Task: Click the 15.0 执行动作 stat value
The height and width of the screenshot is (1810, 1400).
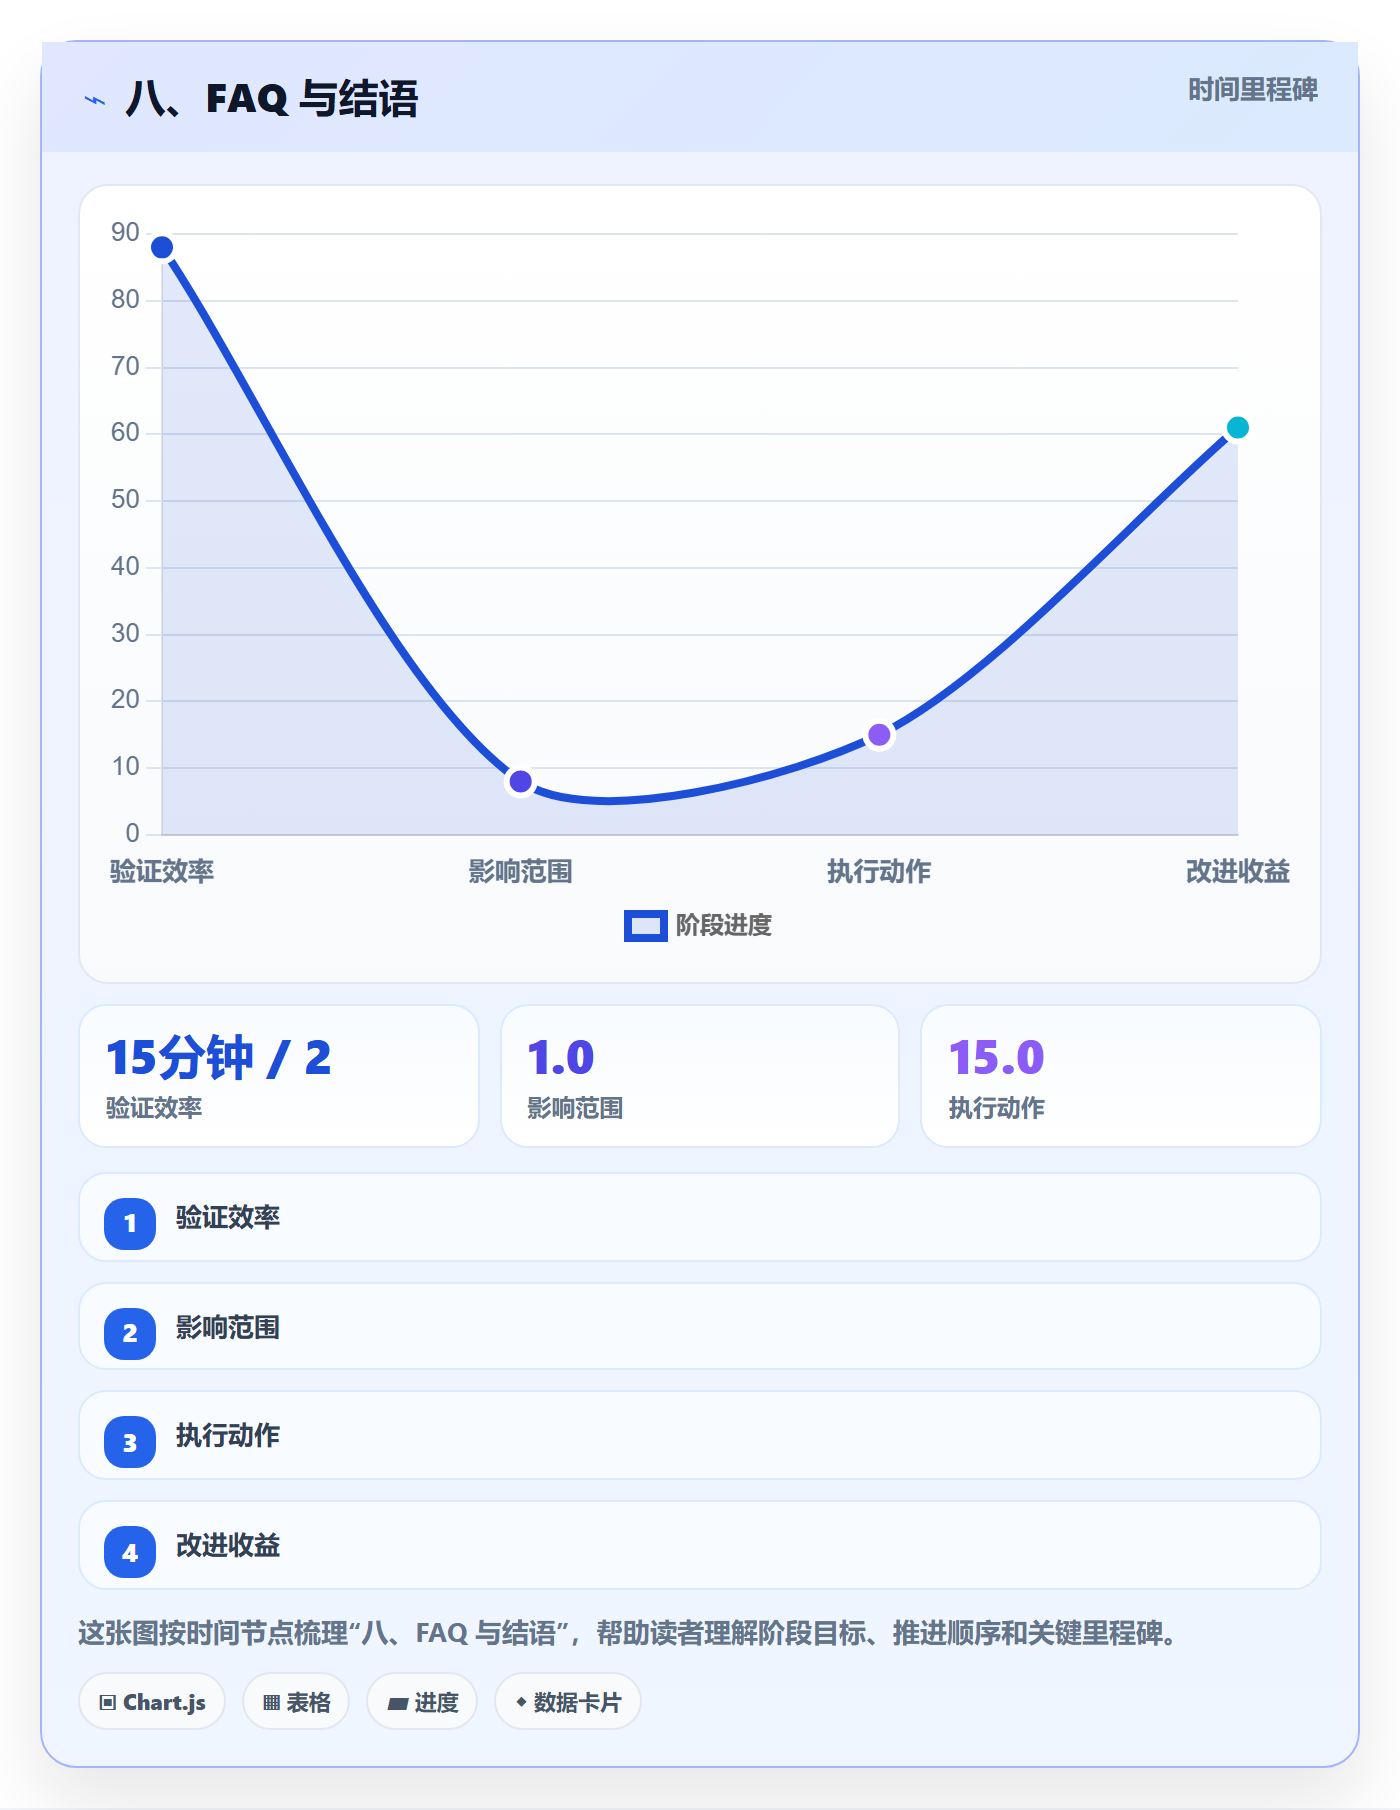Action: coord(996,1058)
